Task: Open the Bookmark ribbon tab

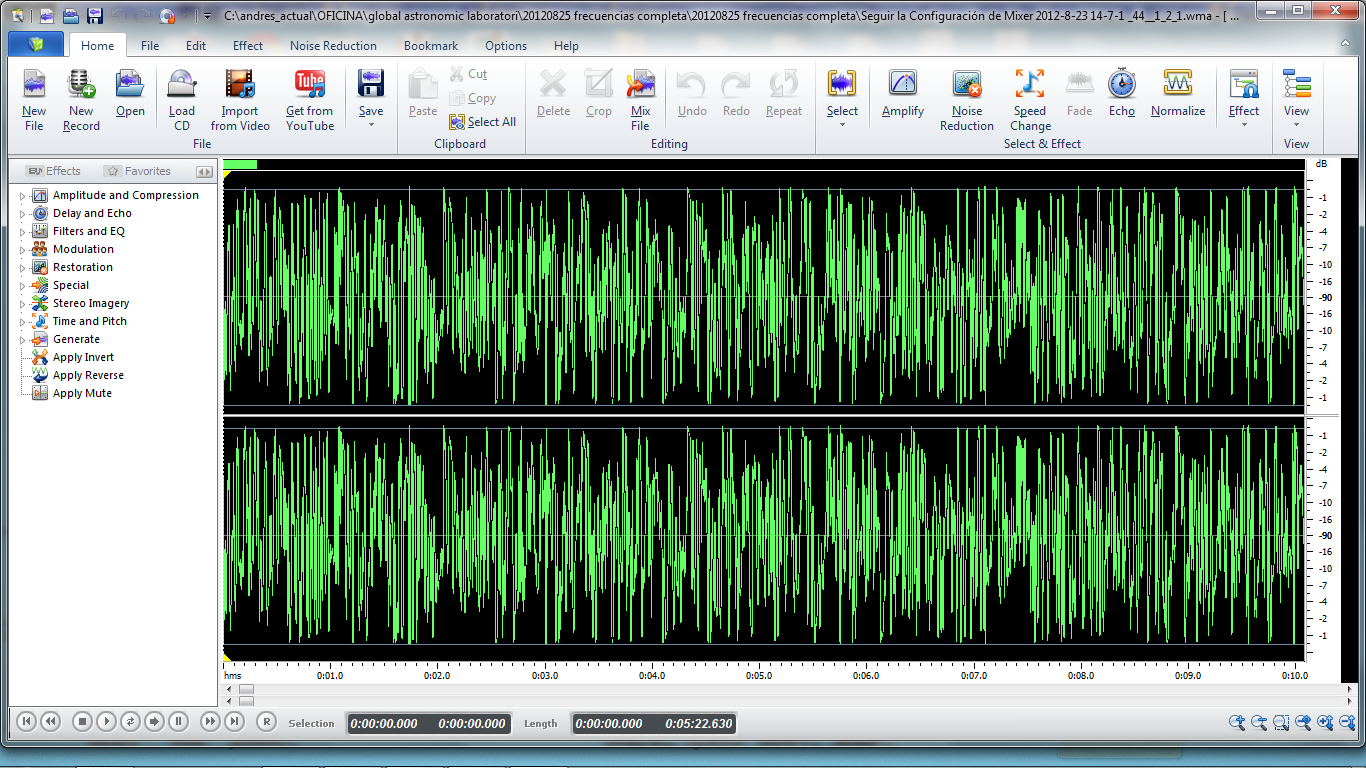Action: point(431,46)
